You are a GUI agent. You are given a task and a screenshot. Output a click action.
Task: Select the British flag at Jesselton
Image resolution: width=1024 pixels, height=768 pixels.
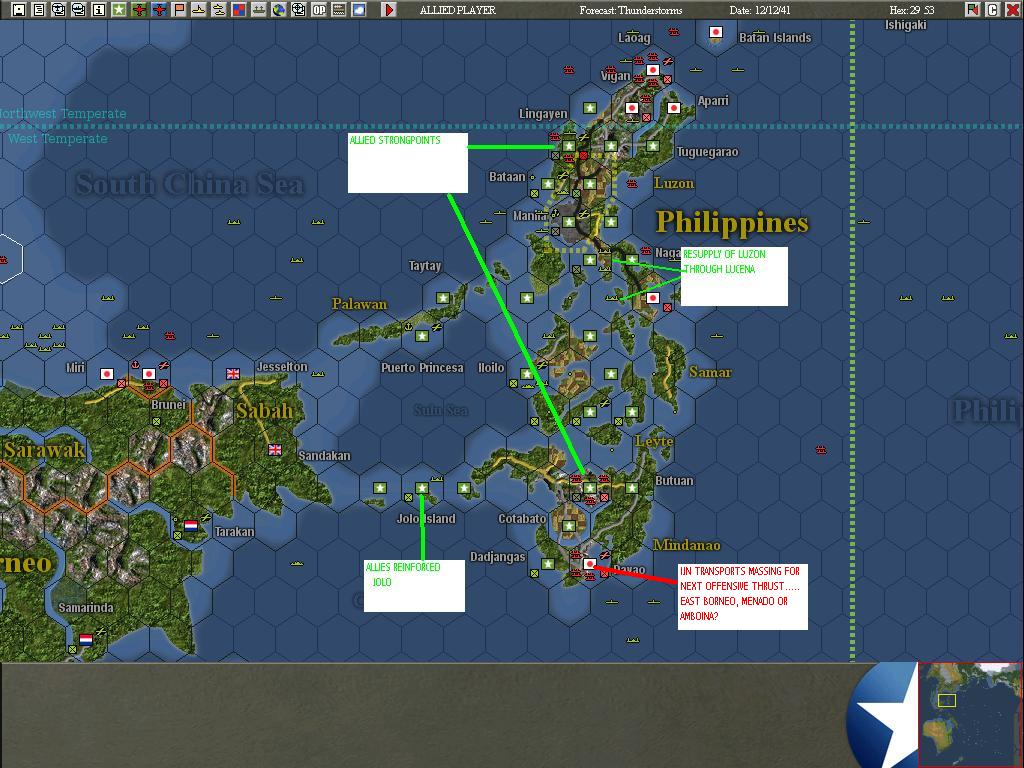pos(233,374)
